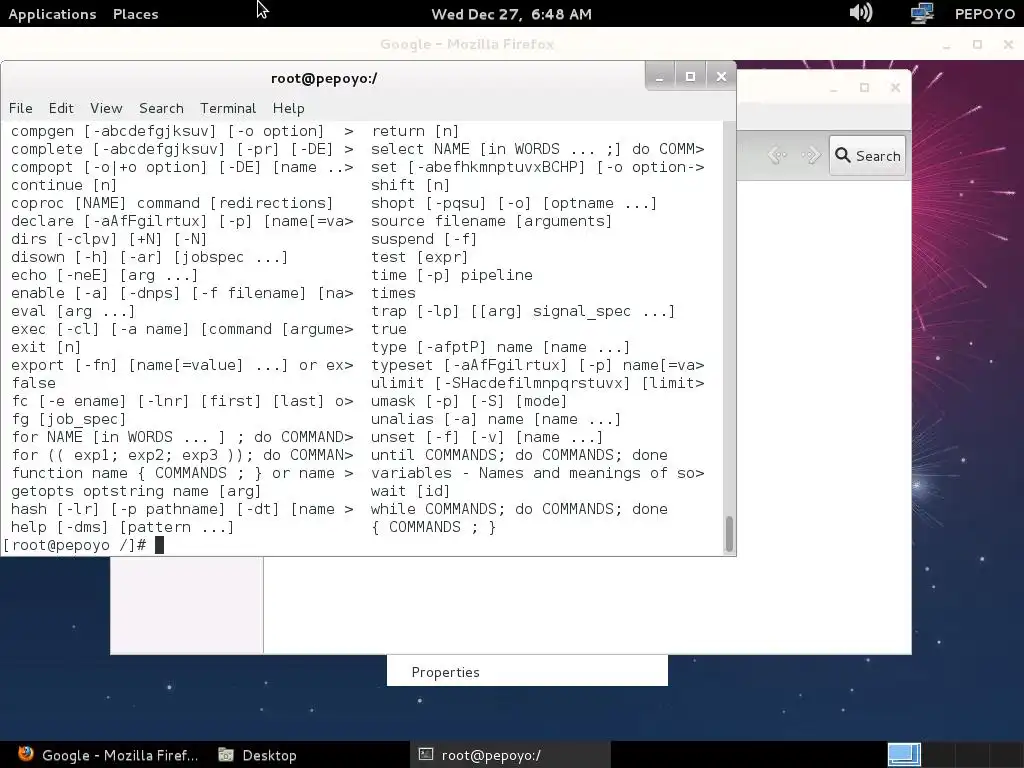The image size is (1024, 768).
Task: Maximize the root@pepoyo terminal window
Action: pyautogui.click(x=690, y=77)
